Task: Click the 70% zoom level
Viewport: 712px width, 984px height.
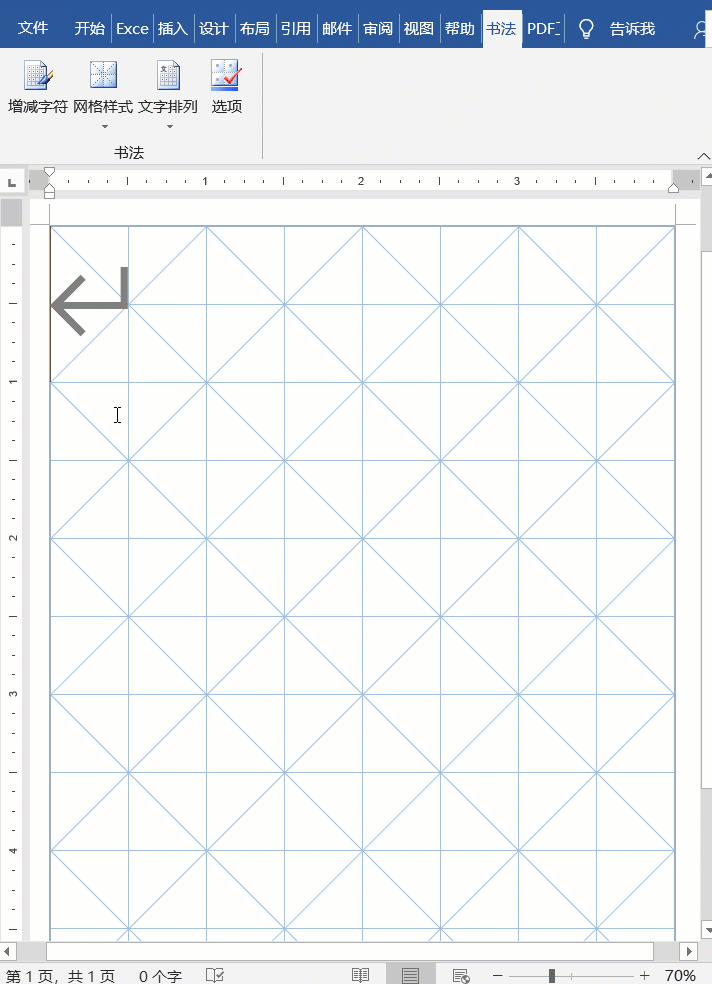Action: 680,975
